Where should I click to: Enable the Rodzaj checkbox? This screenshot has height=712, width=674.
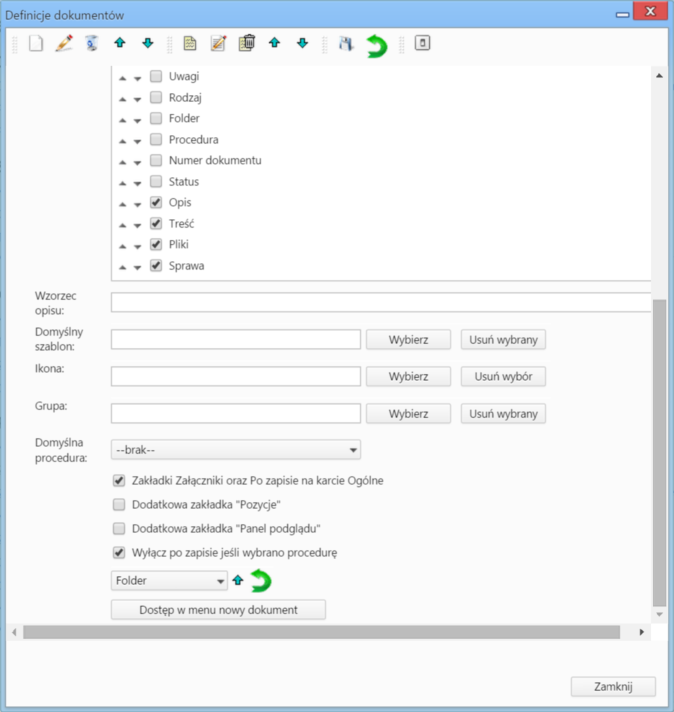coord(156,97)
